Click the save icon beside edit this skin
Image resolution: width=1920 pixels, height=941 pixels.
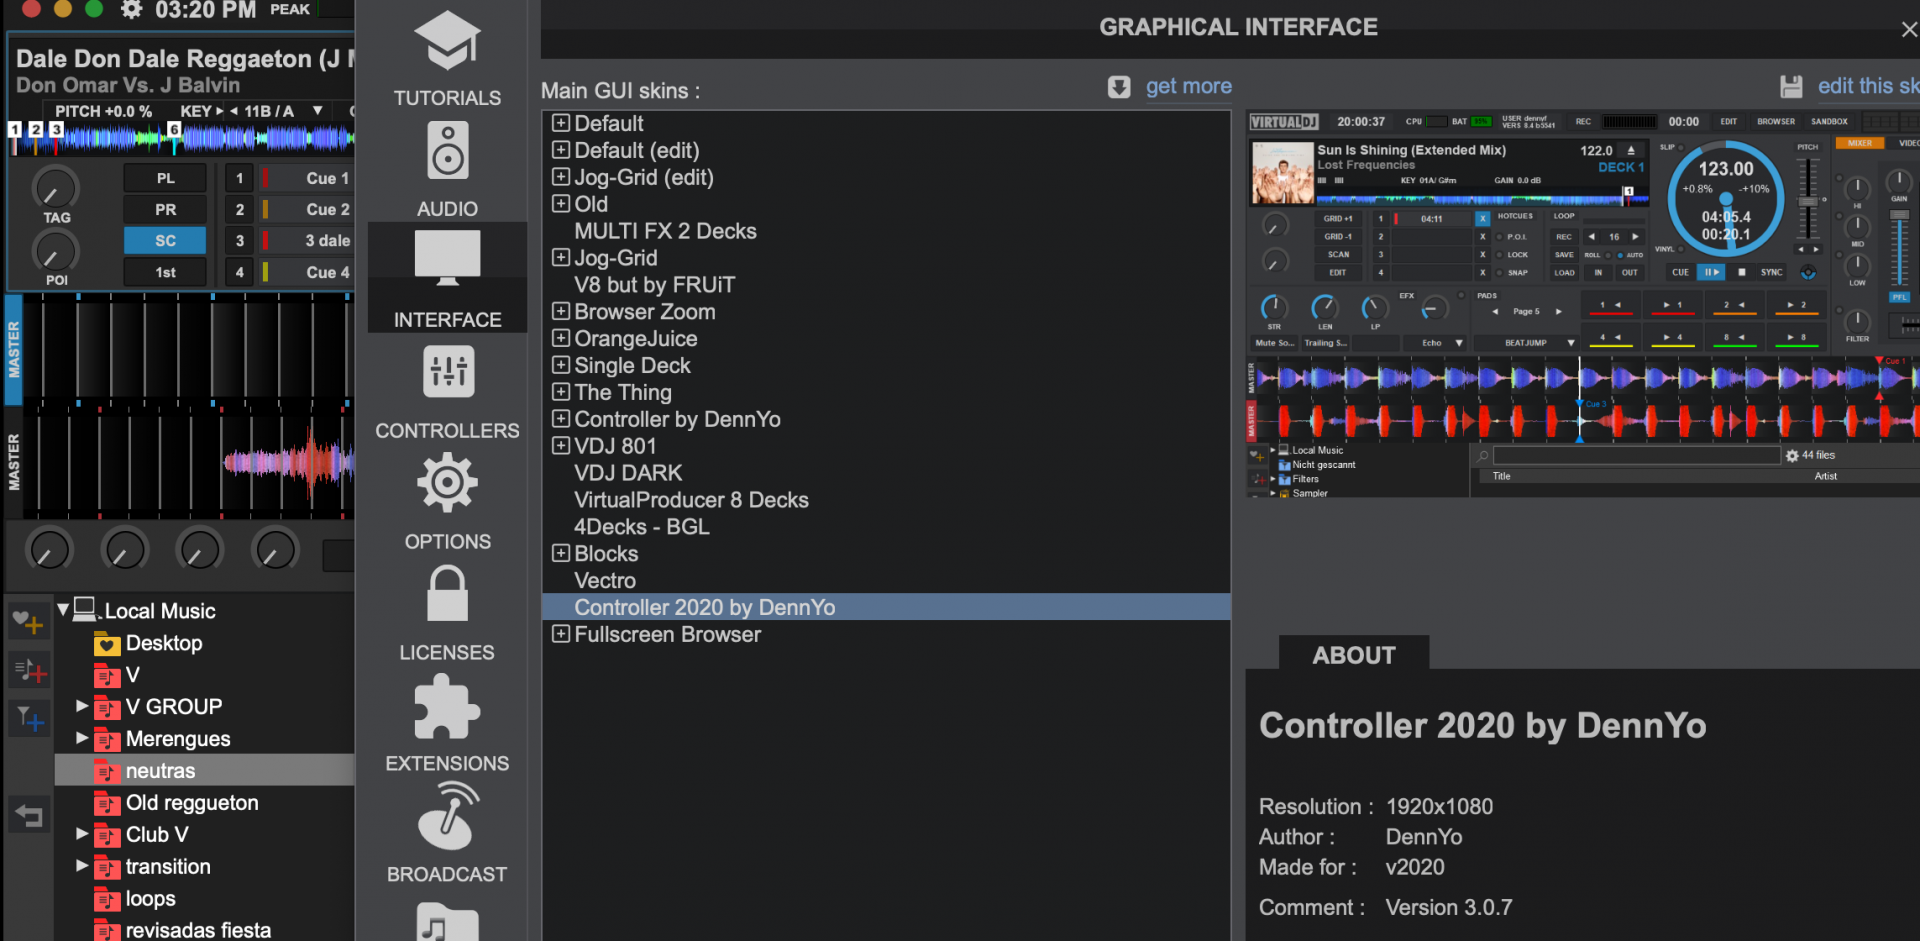click(x=1791, y=87)
